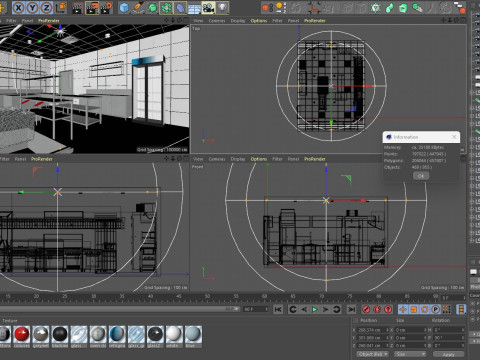Toggle the coordinate system icon
Viewport: 480px width, 360px height.
pyautogui.click(x=61, y=7)
